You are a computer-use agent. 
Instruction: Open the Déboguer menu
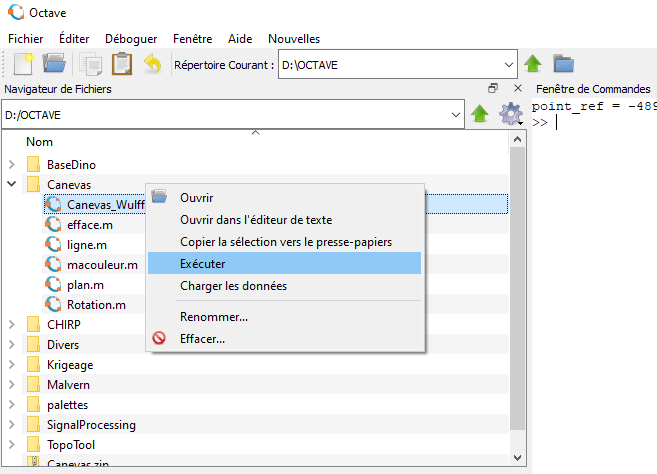131,39
